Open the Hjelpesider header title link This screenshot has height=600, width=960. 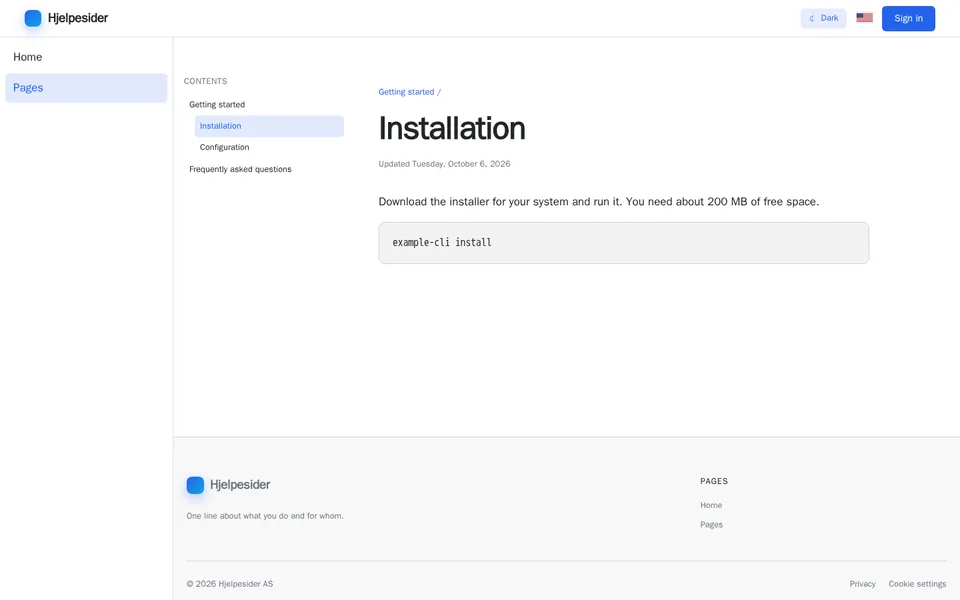tap(78, 18)
